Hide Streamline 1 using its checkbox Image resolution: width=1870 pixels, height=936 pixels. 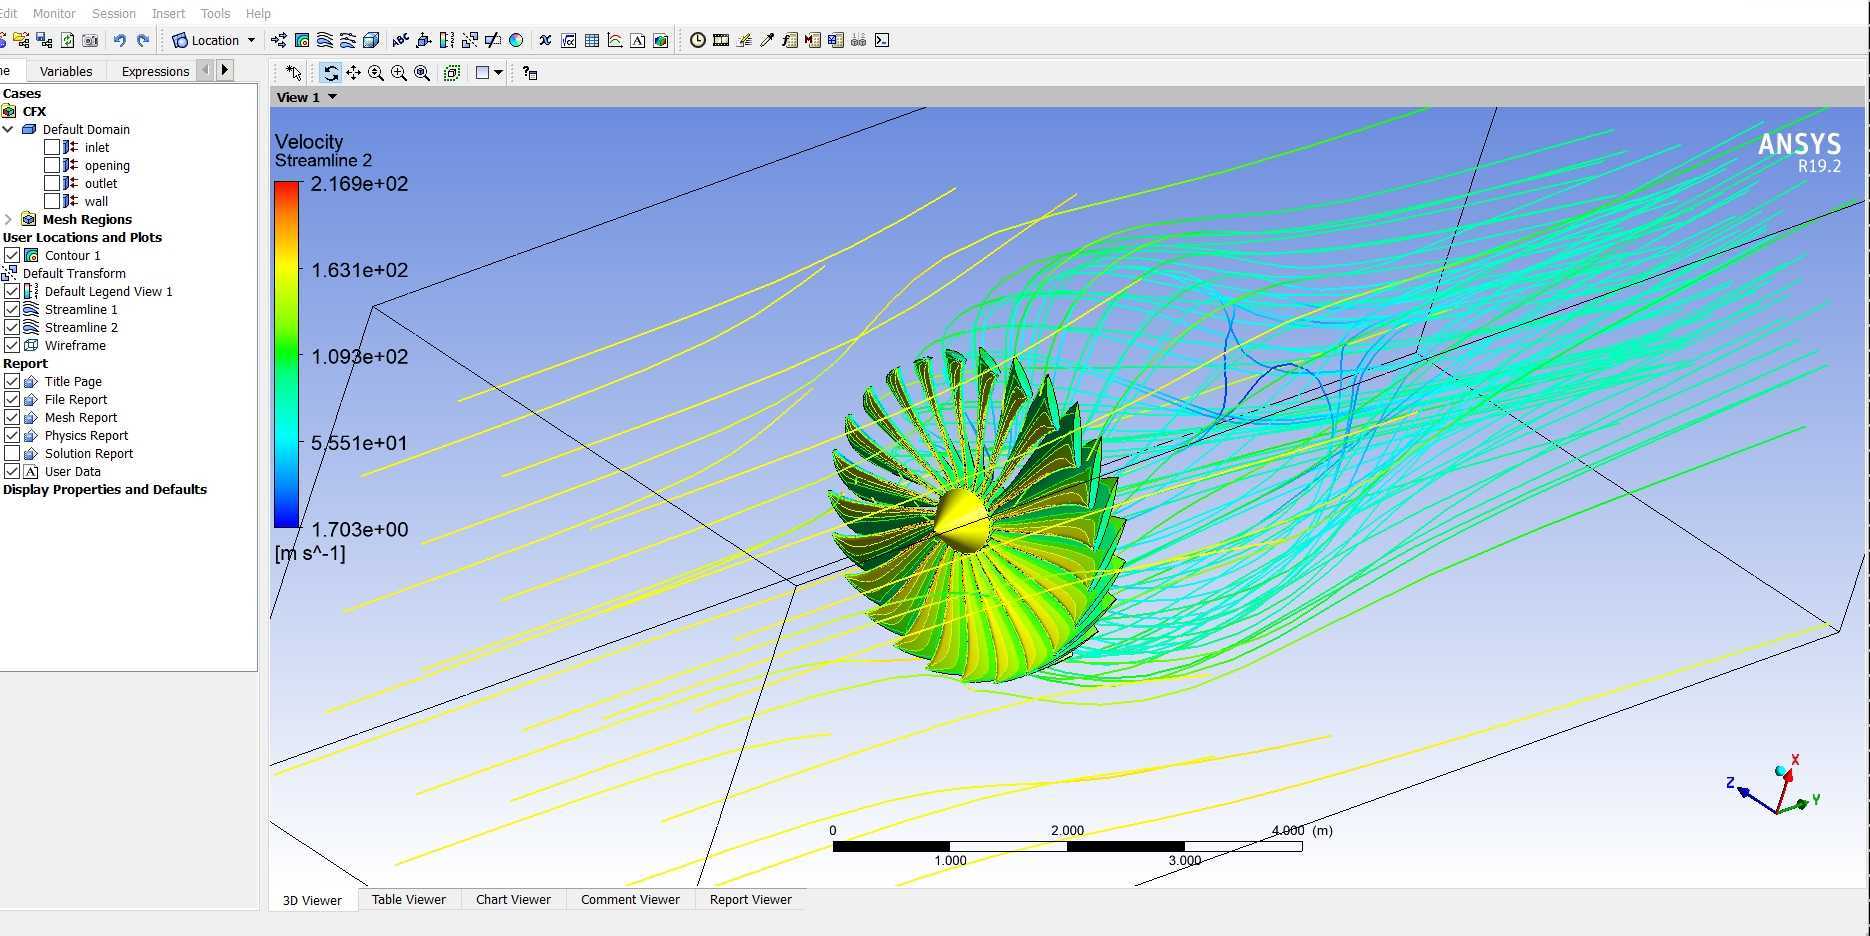pyautogui.click(x=12, y=309)
